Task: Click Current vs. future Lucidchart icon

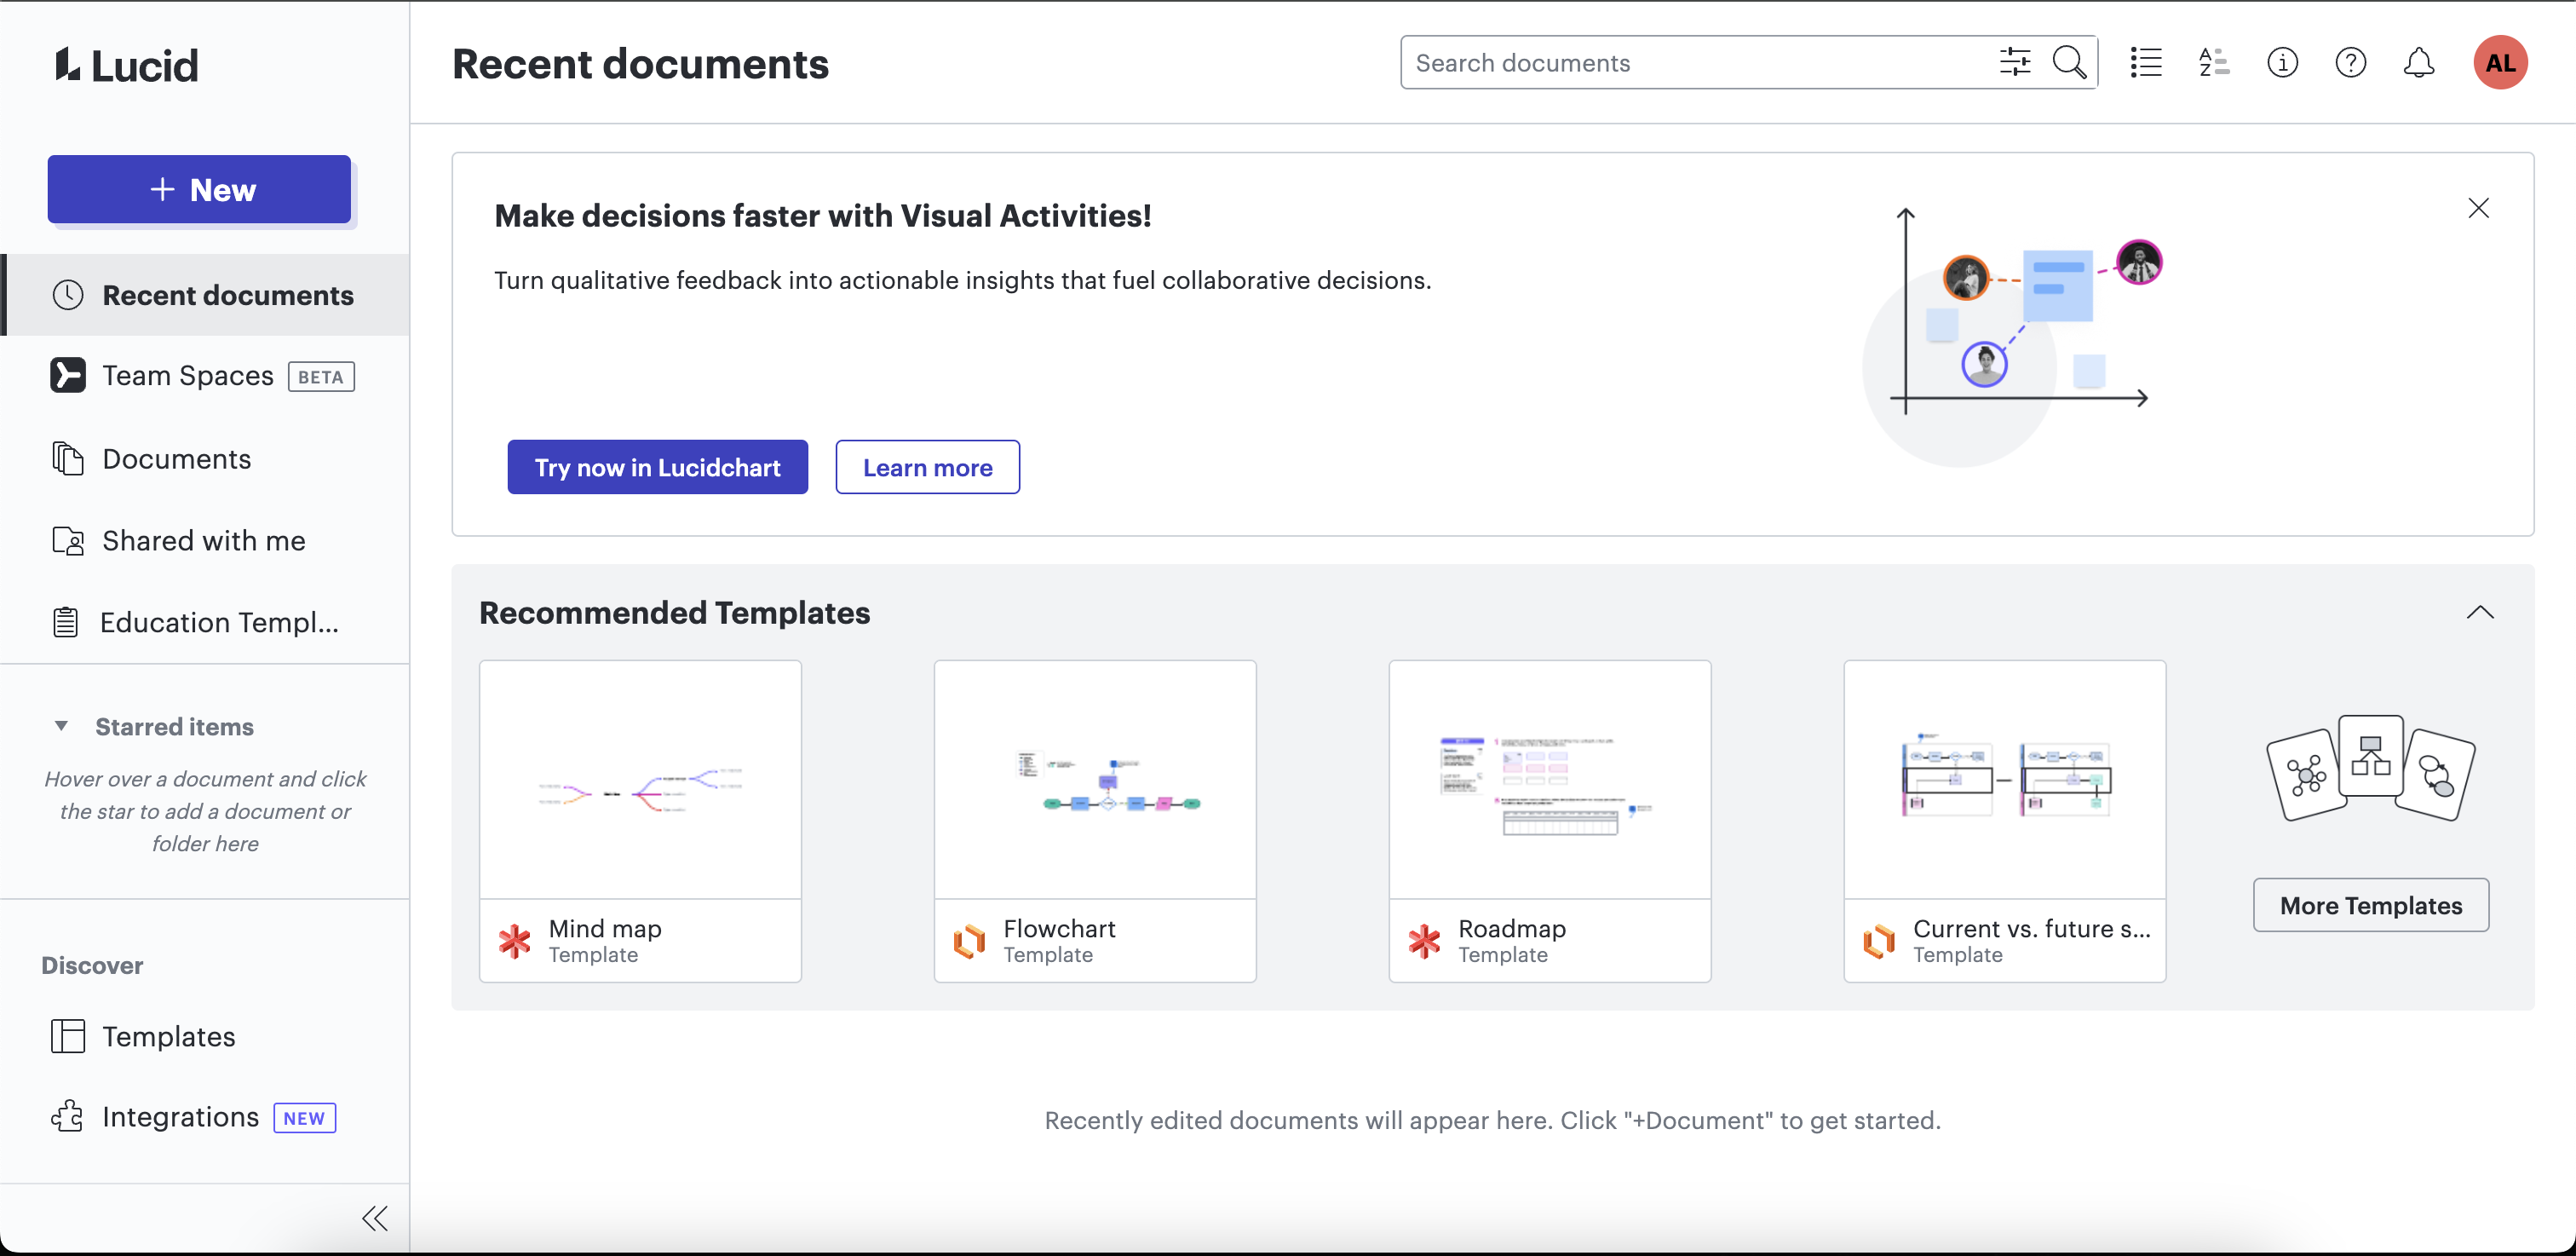Action: 1879,941
